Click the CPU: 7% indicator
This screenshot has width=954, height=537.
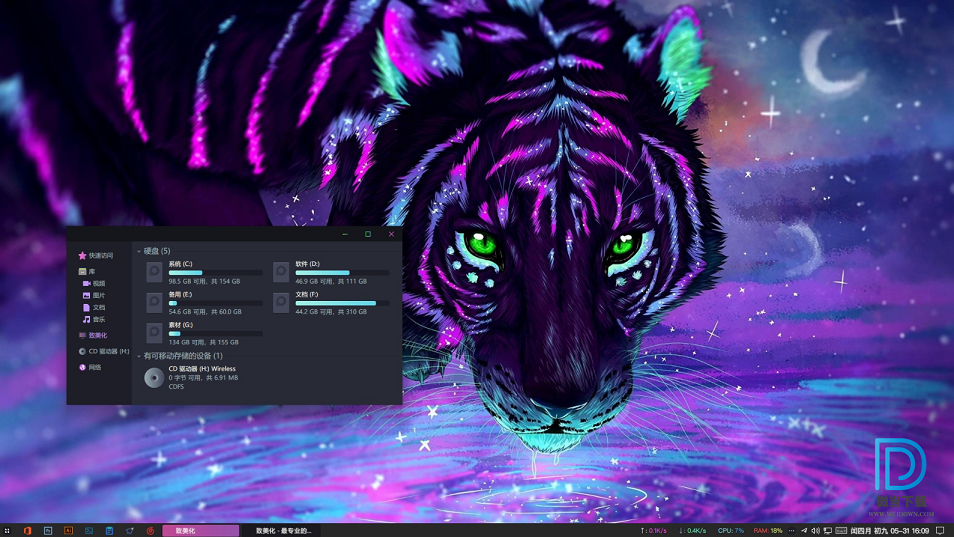pyautogui.click(x=731, y=530)
